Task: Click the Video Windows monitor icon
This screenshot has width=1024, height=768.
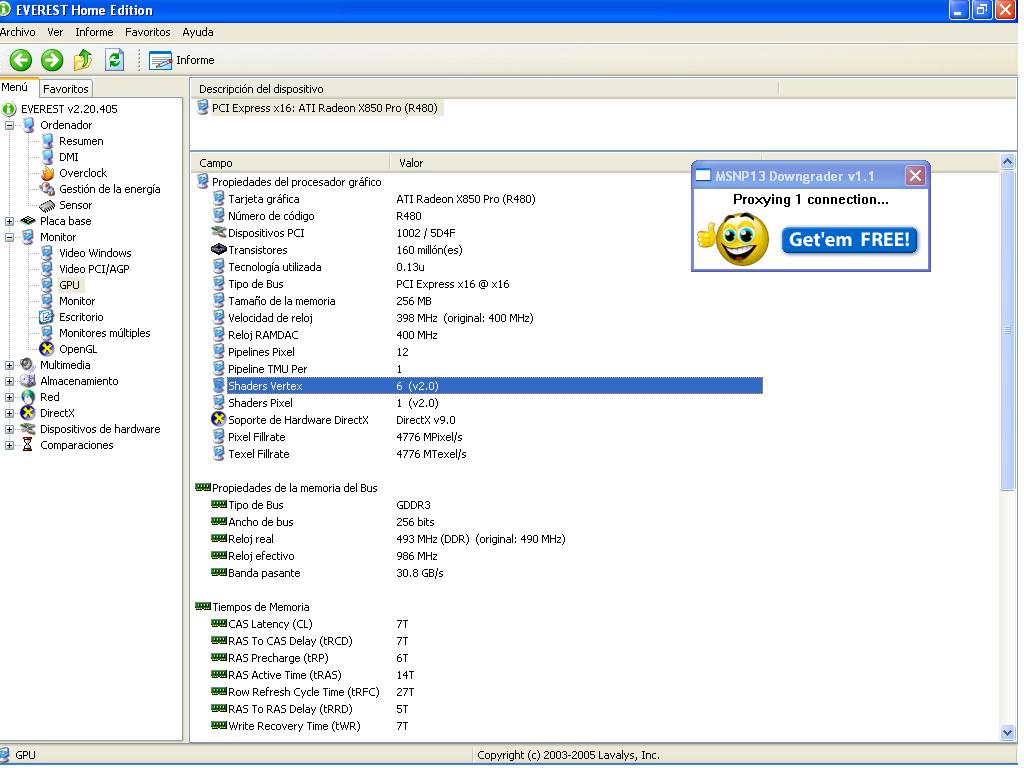Action: [47, 253]
